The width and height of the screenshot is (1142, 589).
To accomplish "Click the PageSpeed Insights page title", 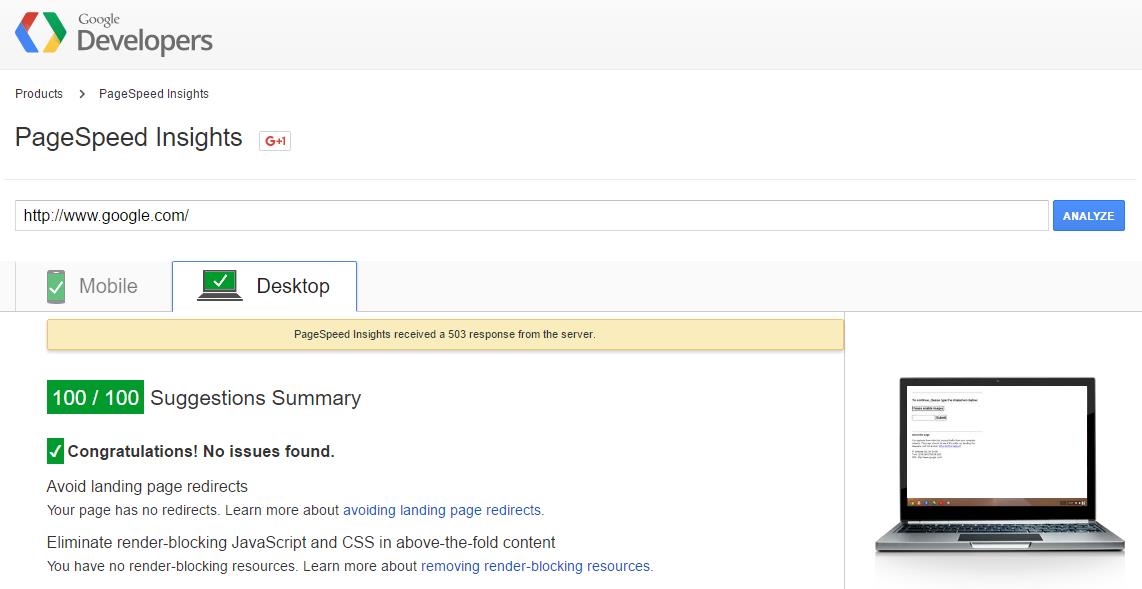I will pos(129,138).
